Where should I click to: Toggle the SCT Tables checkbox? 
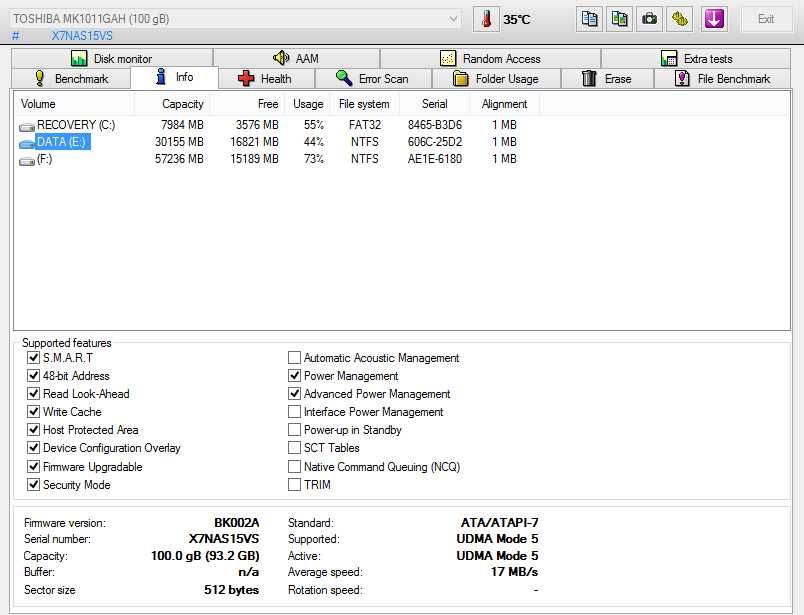[294, 448]
